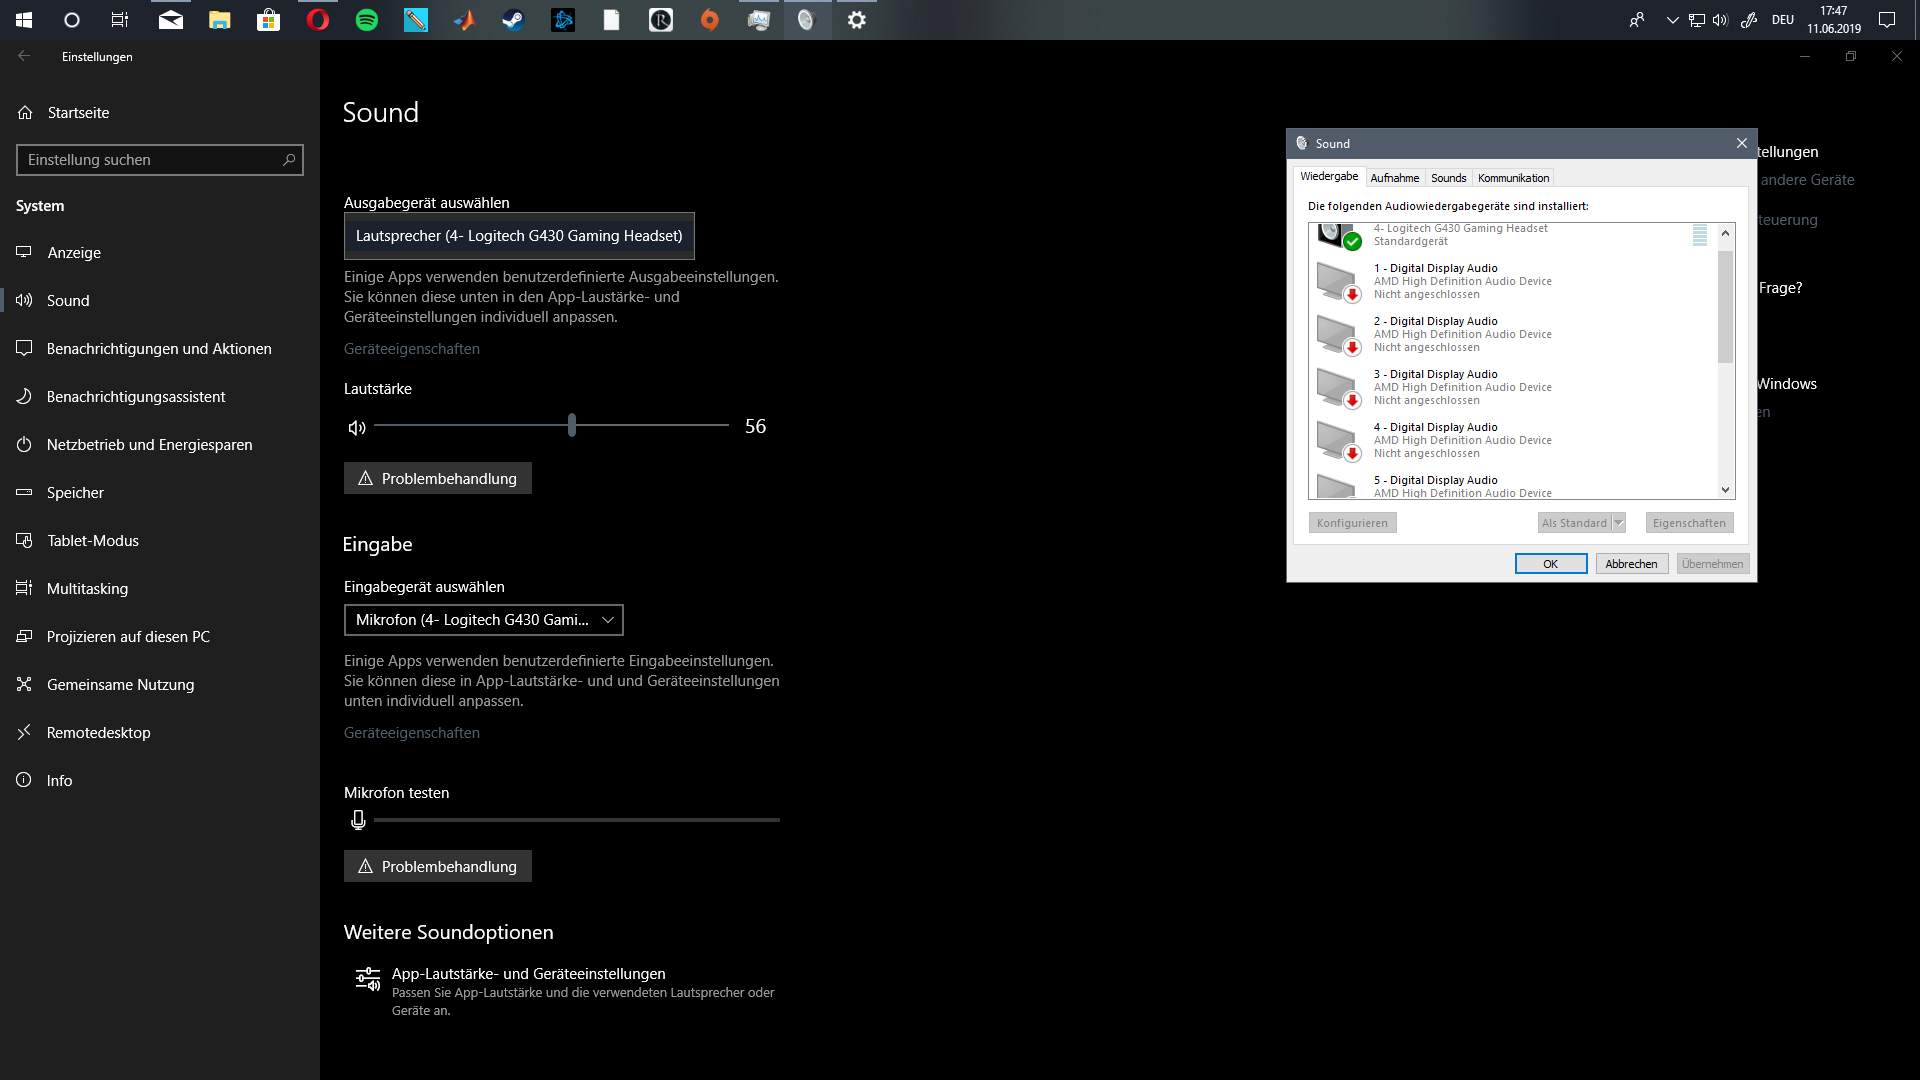Image resolution: width=1920 pixels, height=1080 pixels.
Task: Open the clock showing 17:47
Action: [x=1833, y=19]
